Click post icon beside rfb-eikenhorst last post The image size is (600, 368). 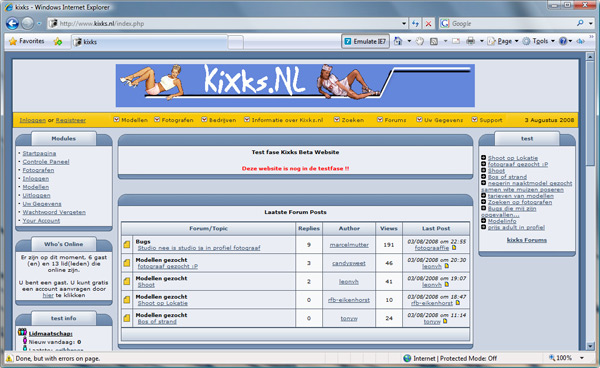[x=458, y=303]
